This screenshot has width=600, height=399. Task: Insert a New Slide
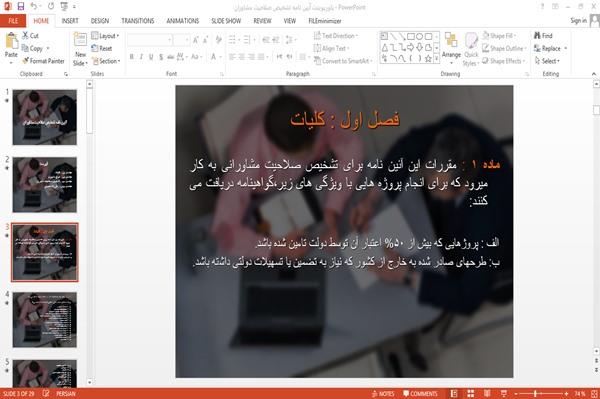[80, 49]
